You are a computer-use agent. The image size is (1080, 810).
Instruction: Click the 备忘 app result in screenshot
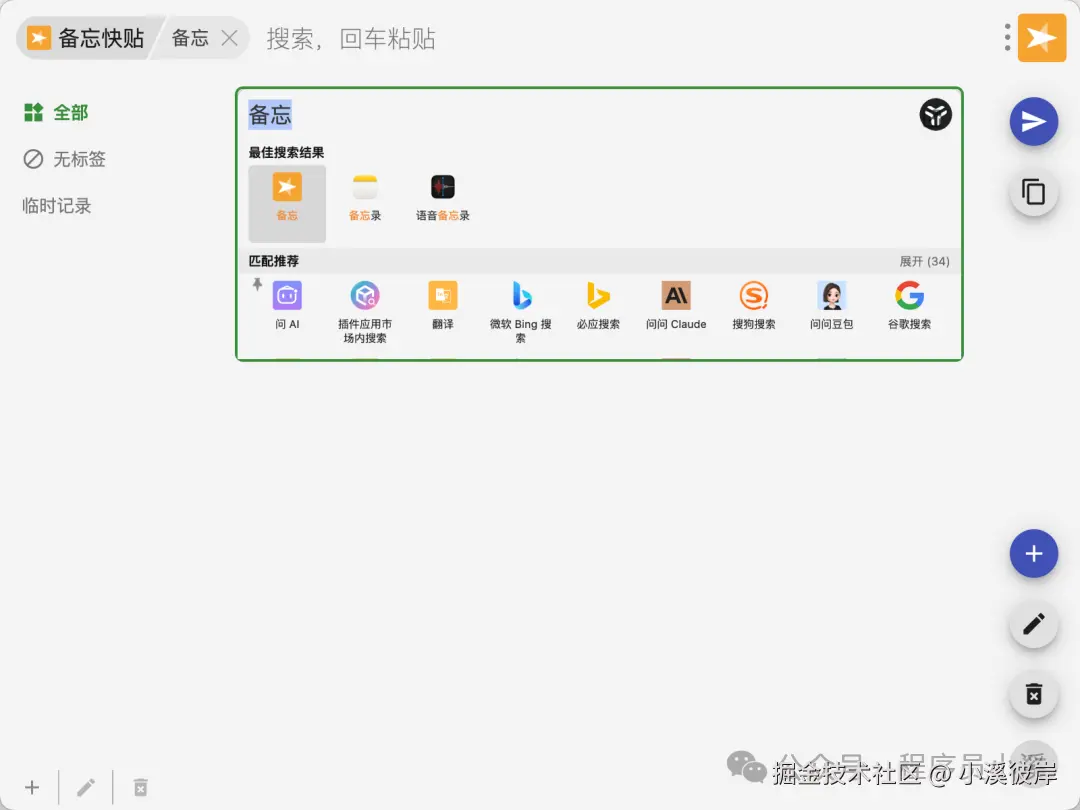tap(287, 204)
